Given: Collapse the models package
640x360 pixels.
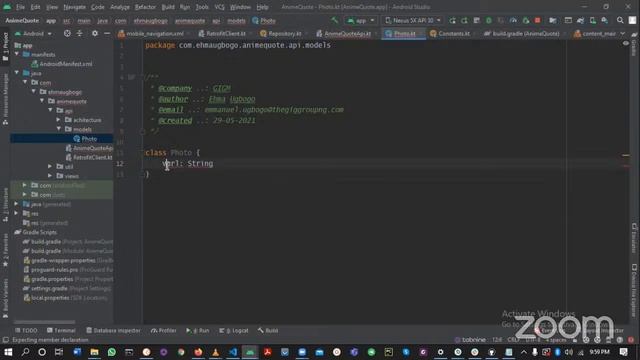Looking at the screenshot, I should (58, 129).
